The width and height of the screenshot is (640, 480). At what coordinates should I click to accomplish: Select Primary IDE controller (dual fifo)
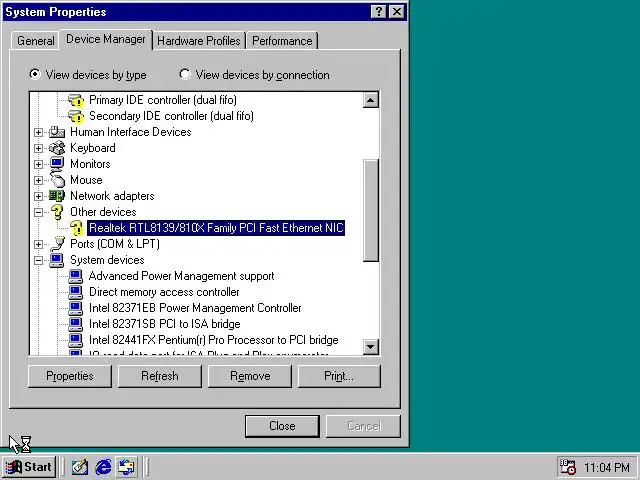coord(163,100)
